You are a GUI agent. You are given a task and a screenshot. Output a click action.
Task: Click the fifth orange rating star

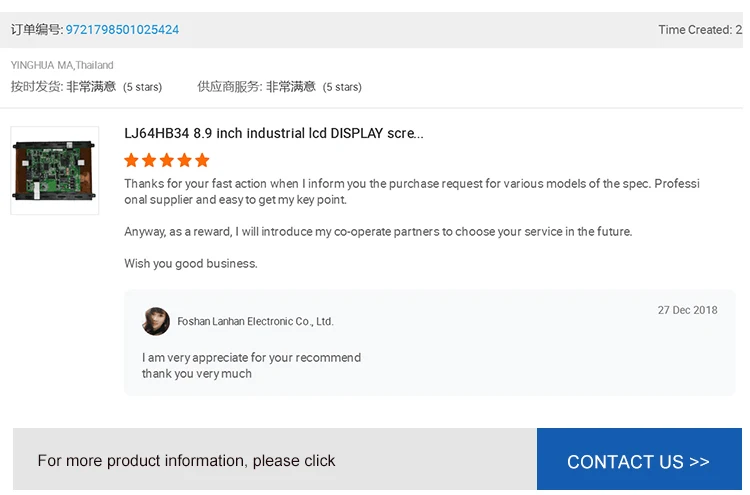[x=202, y=160]
